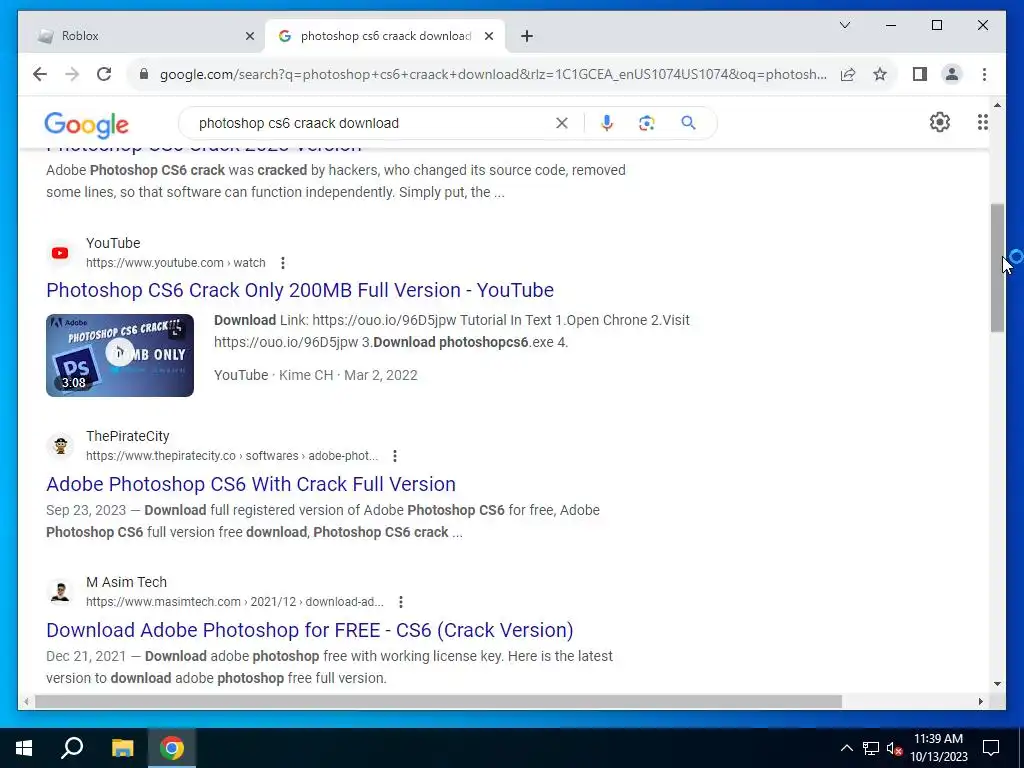Click the horizontal scrollbar thumb
1024x768 pixels.
point(438,701)
